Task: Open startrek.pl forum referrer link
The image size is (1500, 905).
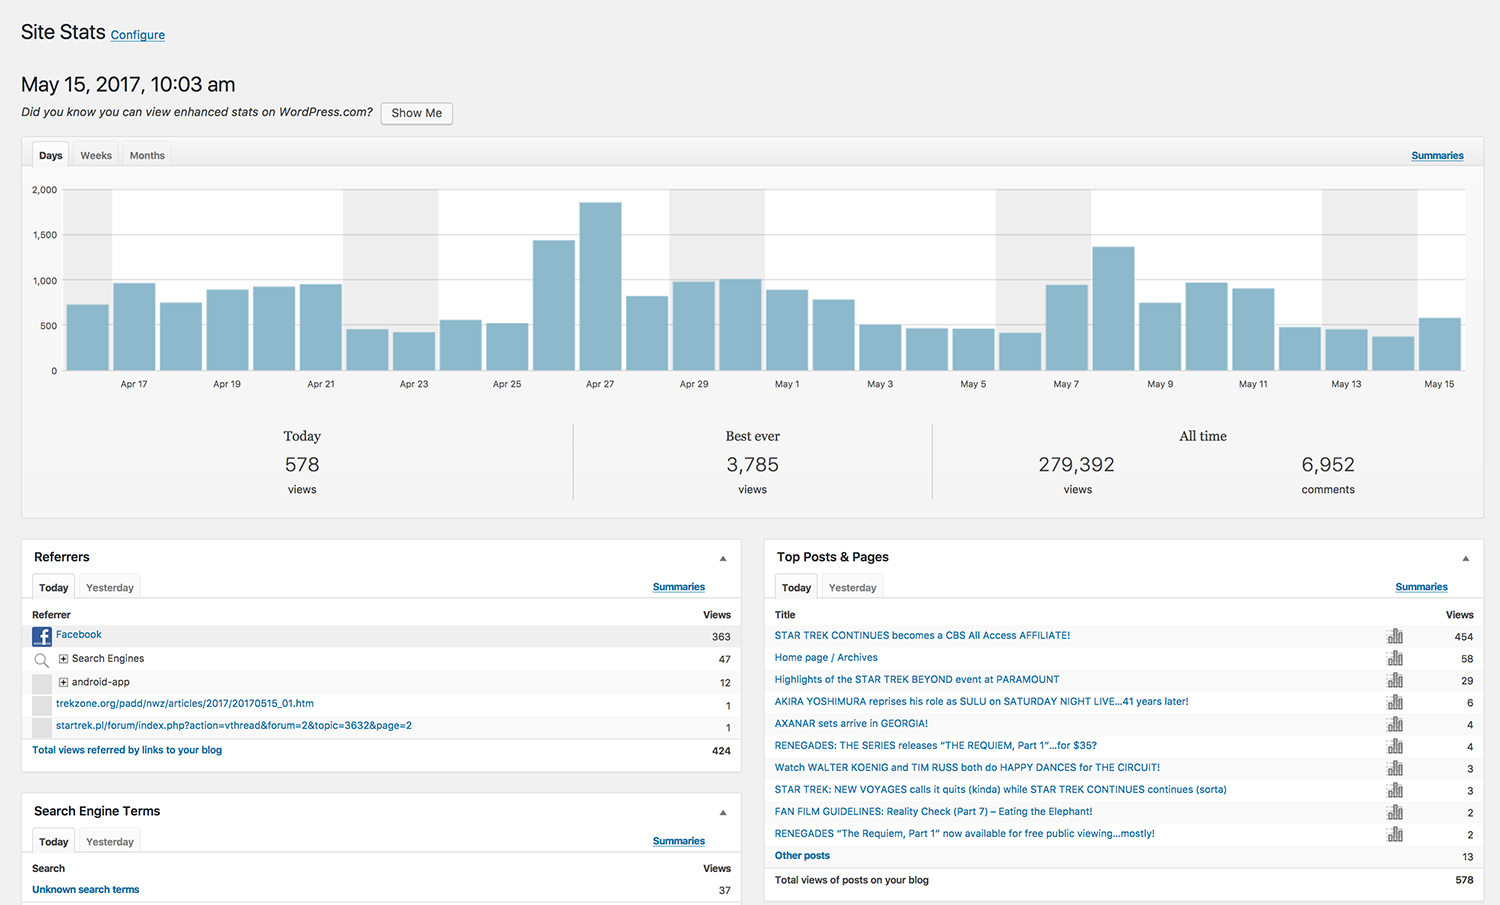Action: (x=234, y=726)
